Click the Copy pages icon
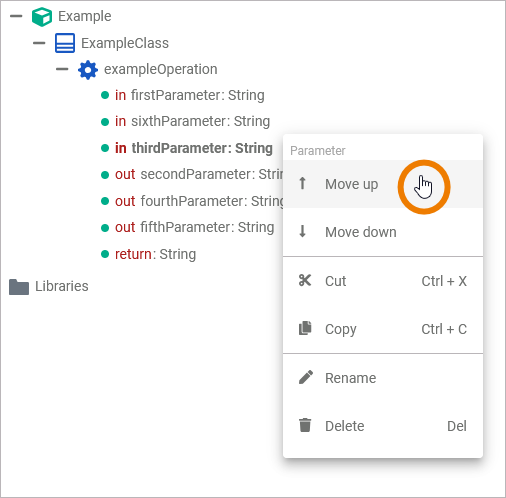This screenshot has width=506, height=498. (x=305, y=328)
